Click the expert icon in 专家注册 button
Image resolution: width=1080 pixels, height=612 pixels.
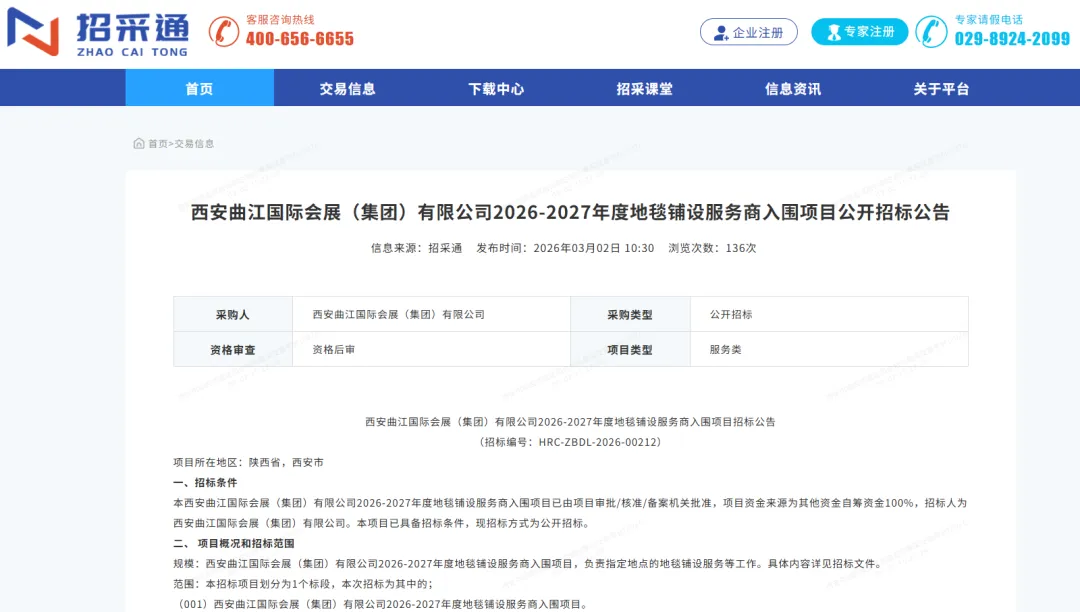pos(833,32)
